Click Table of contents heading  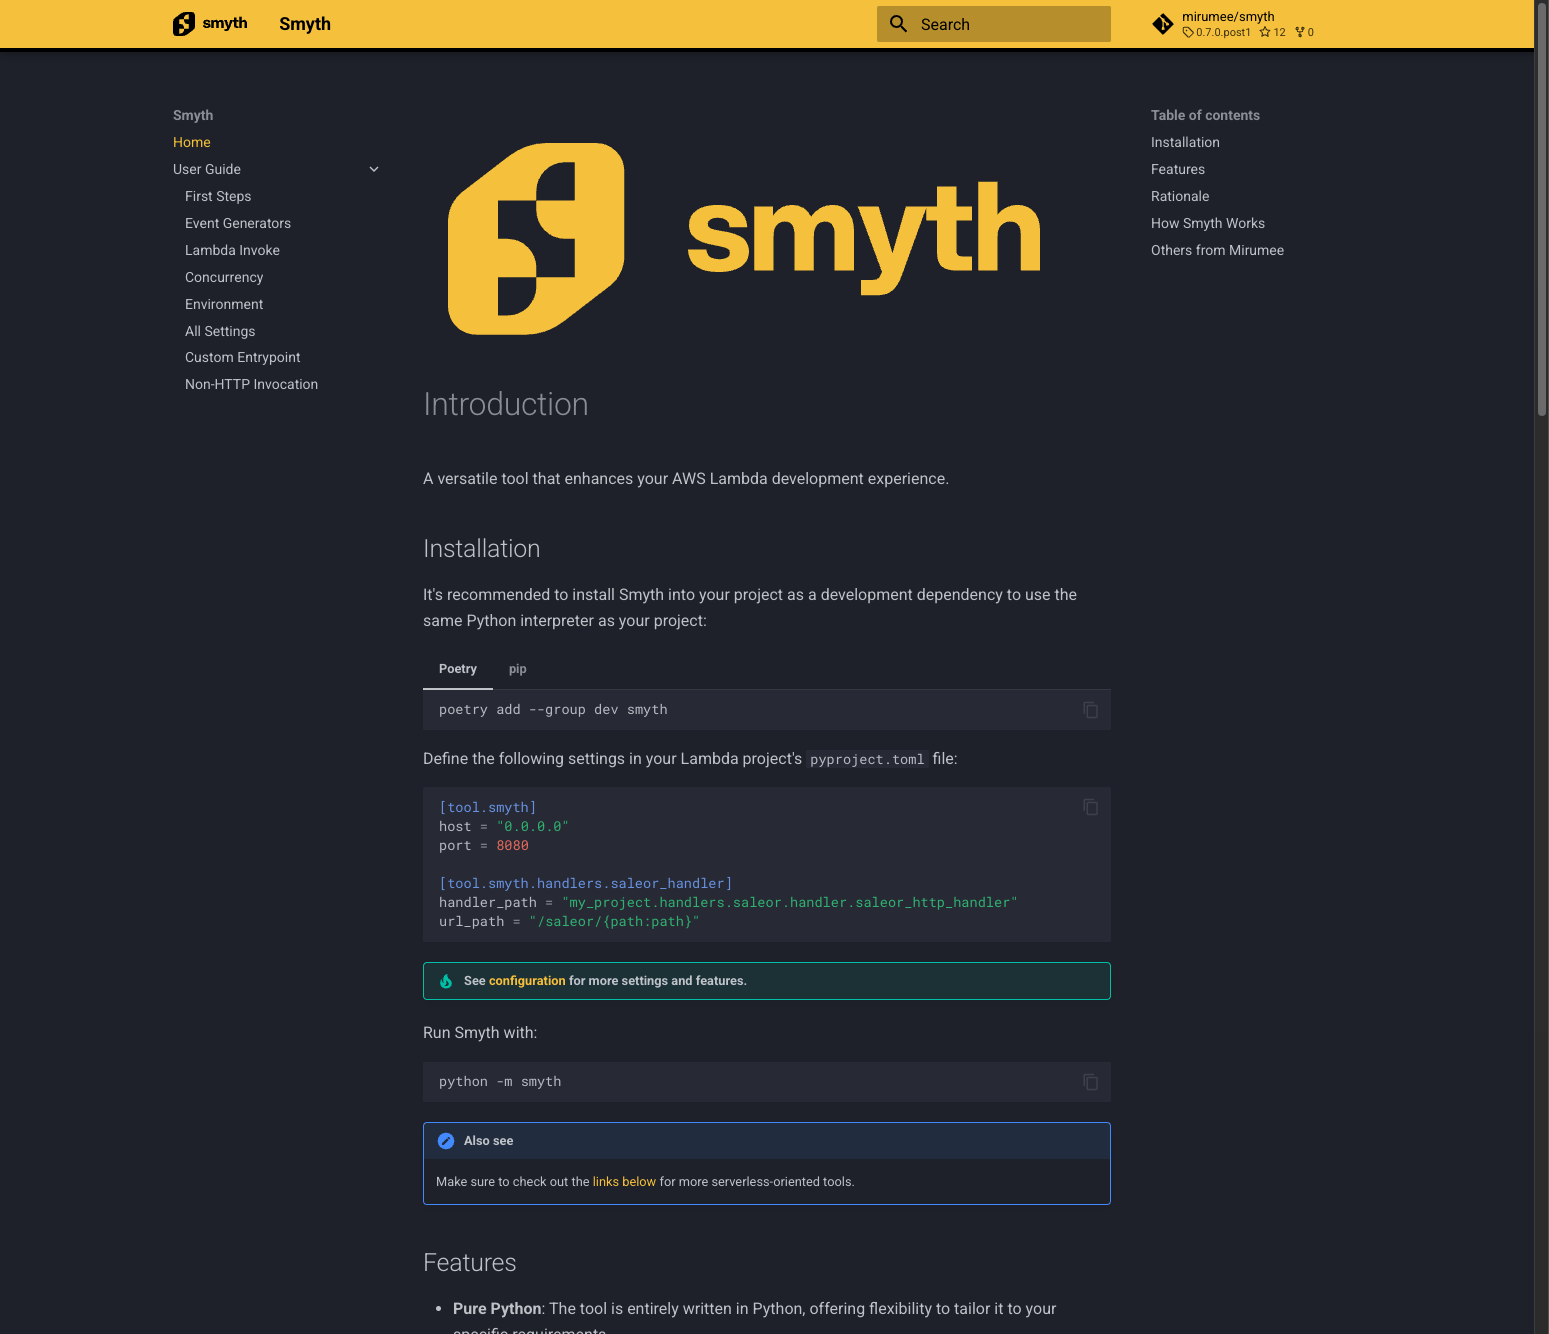click(x=1205, y=115)
